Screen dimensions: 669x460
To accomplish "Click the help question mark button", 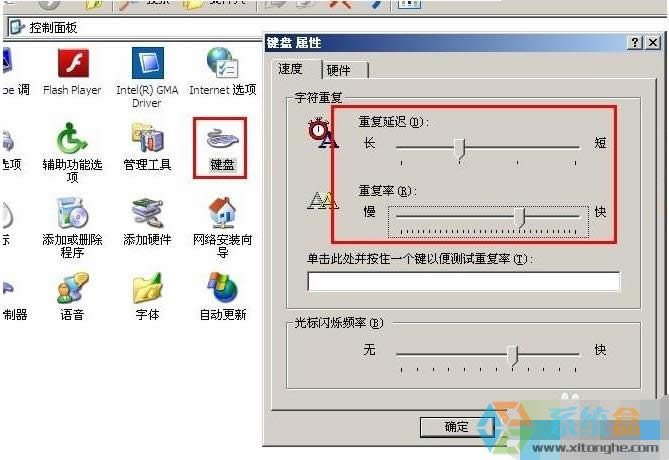I will point(635,42).
